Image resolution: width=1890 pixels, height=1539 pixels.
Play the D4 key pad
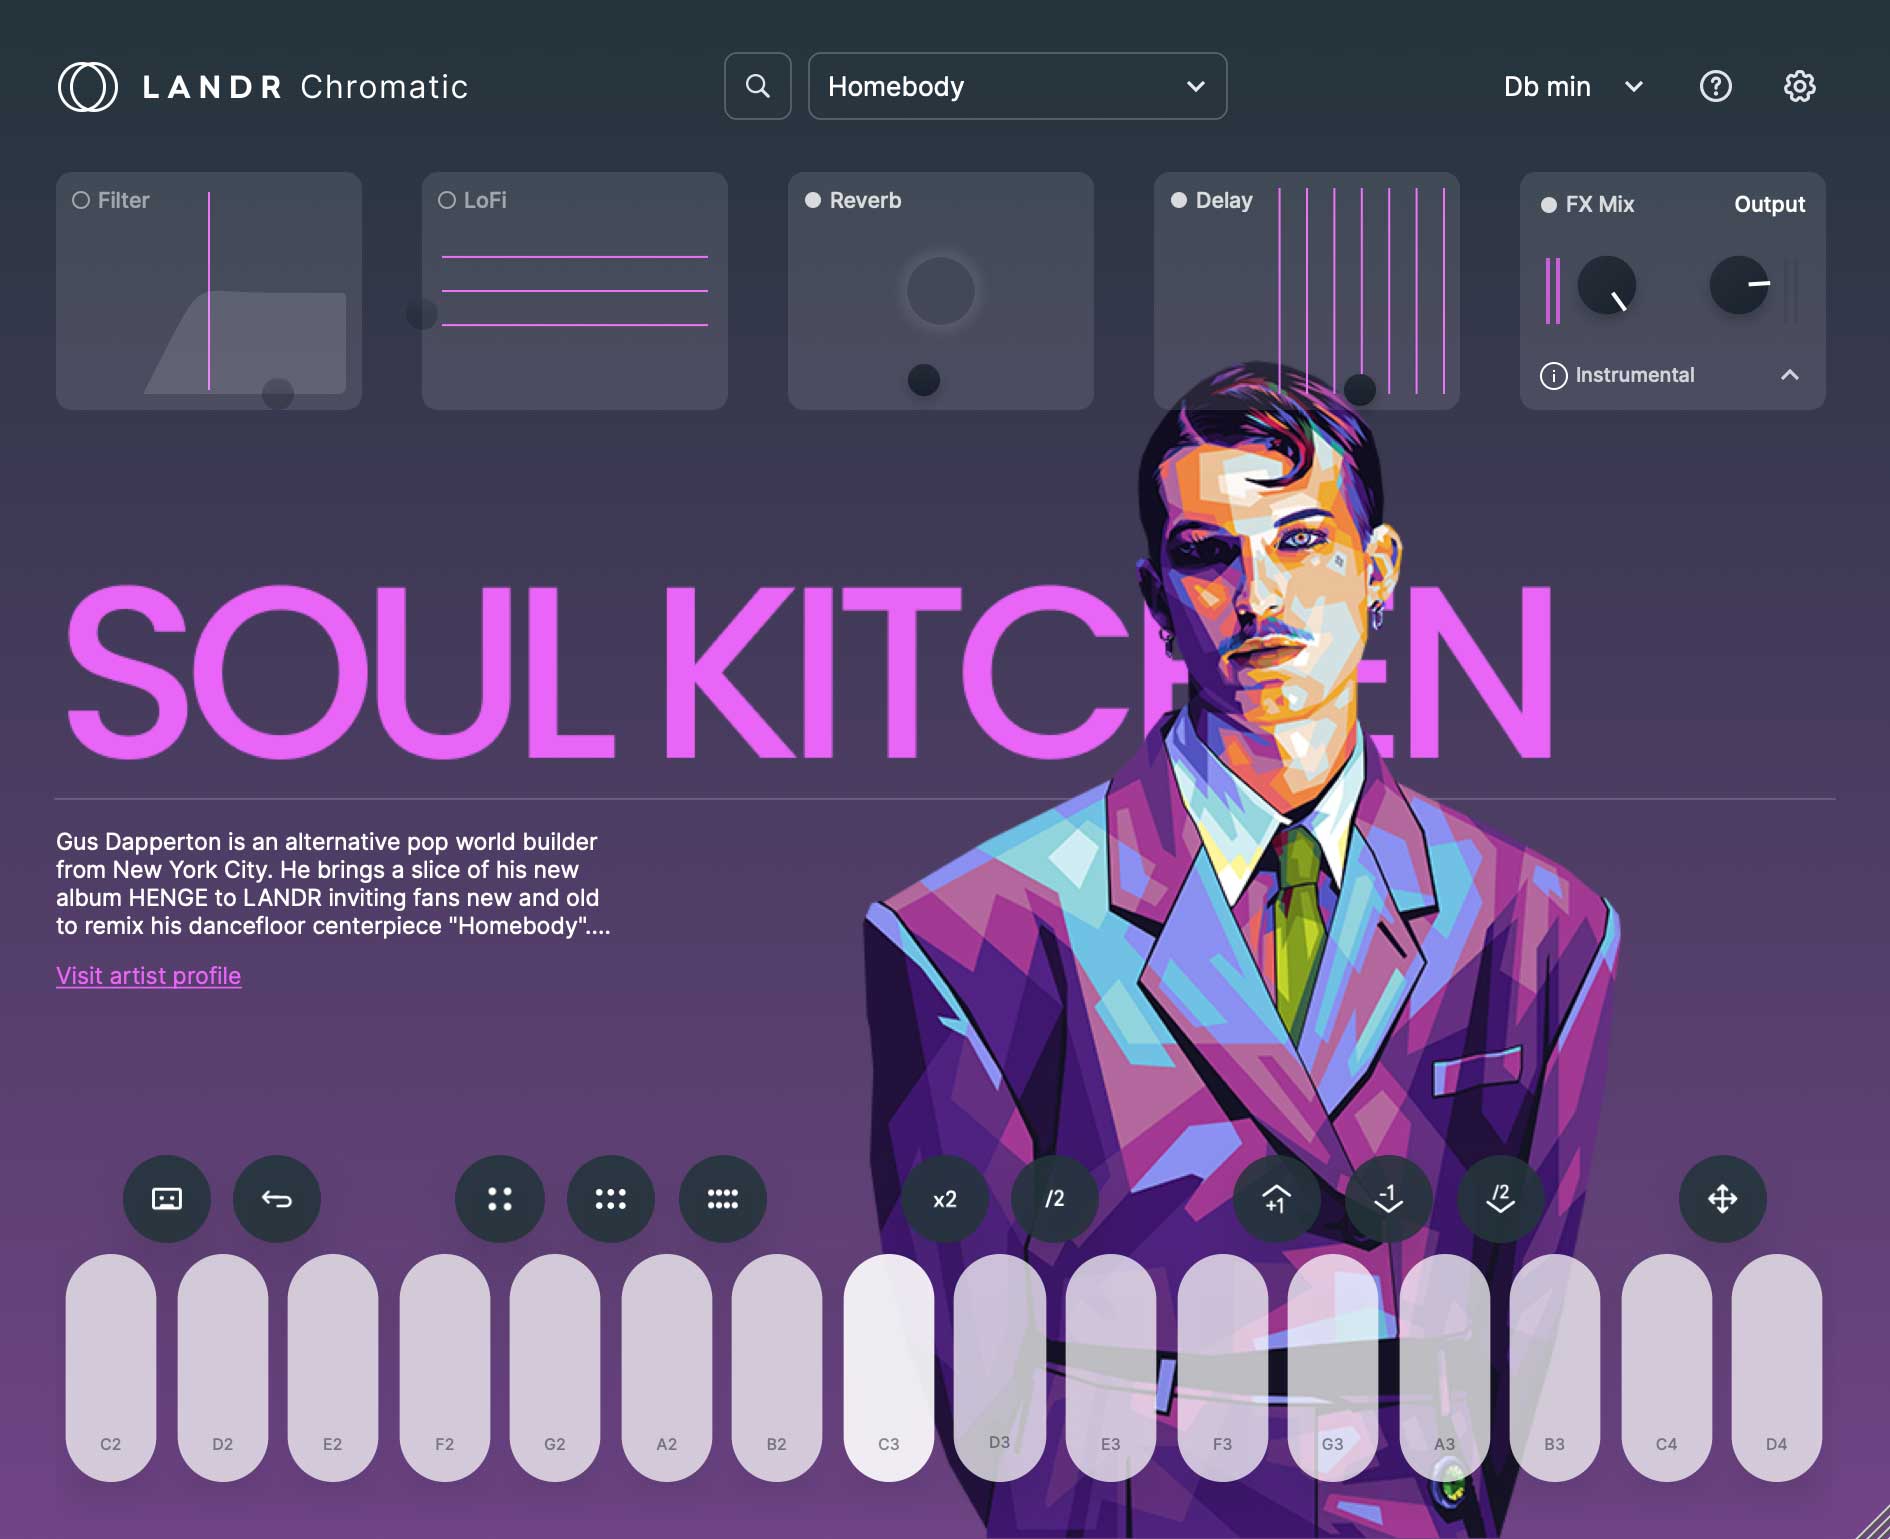[x=1777, y=1368]
